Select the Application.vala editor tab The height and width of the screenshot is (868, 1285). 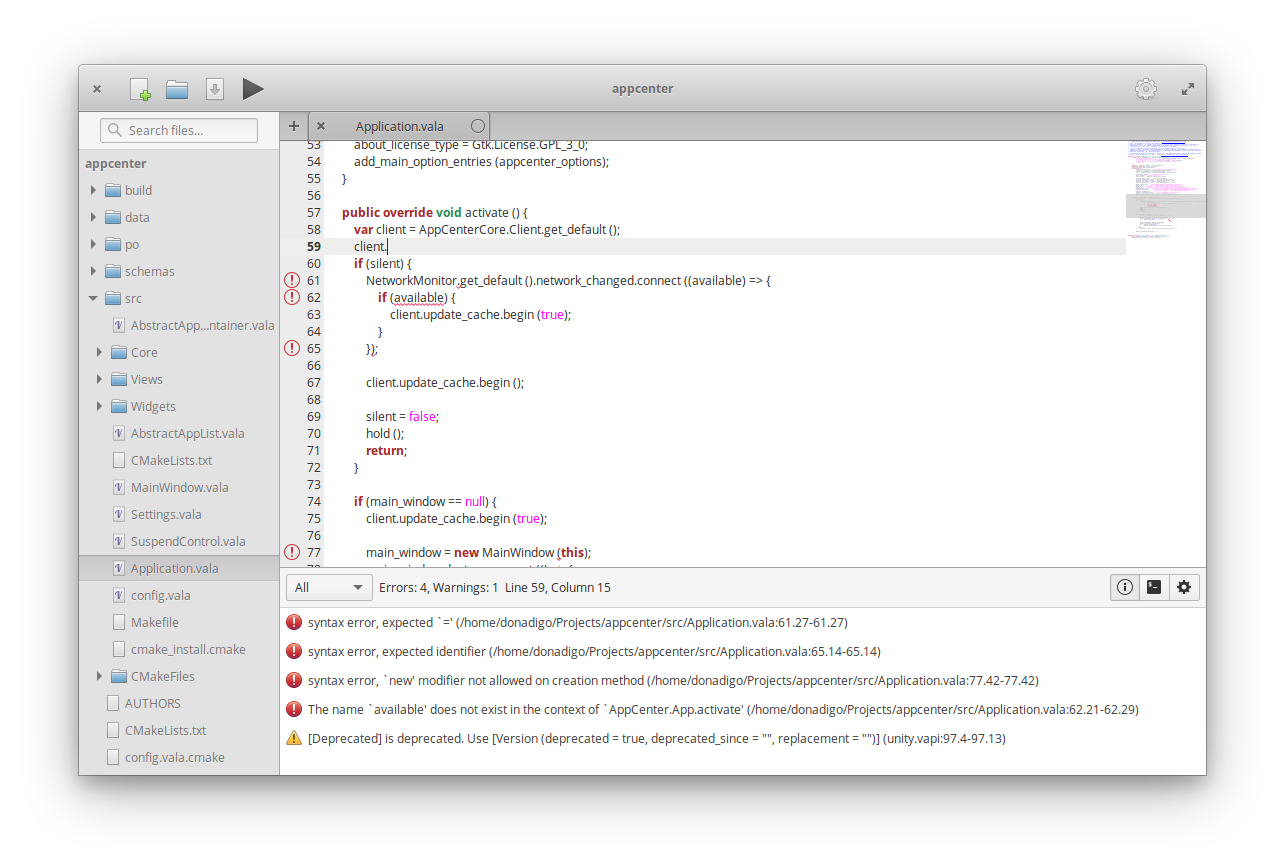click(x=399, y=126)
